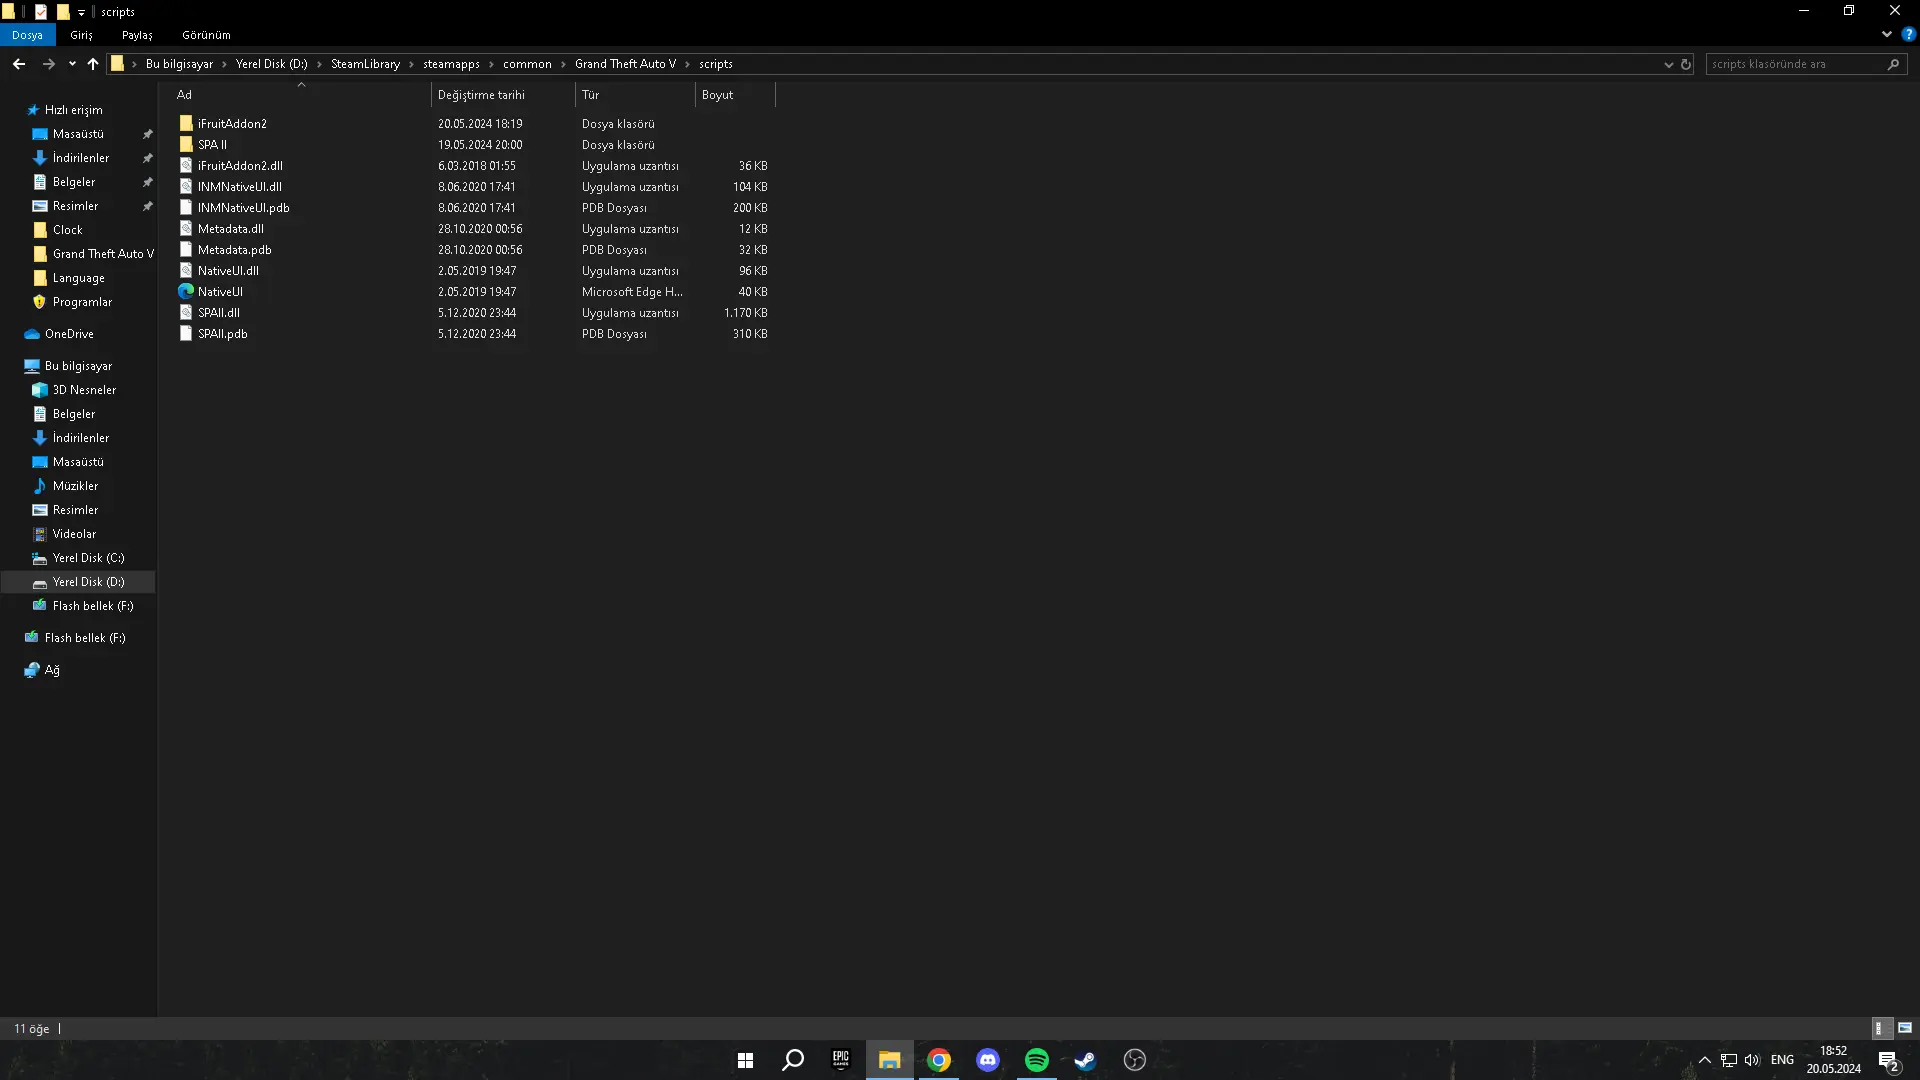Select Metadata.dll file name
The height and width of the screenshot is (1080, 1920).
[x=230, y=229]
